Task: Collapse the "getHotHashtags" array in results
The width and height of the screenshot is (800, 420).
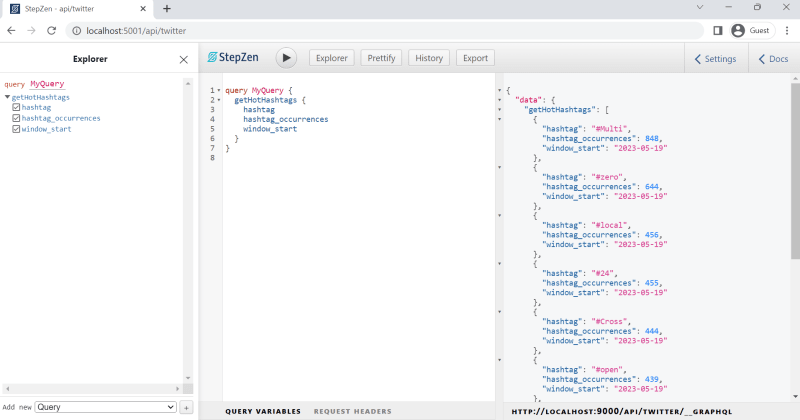Action: point(499,110)
